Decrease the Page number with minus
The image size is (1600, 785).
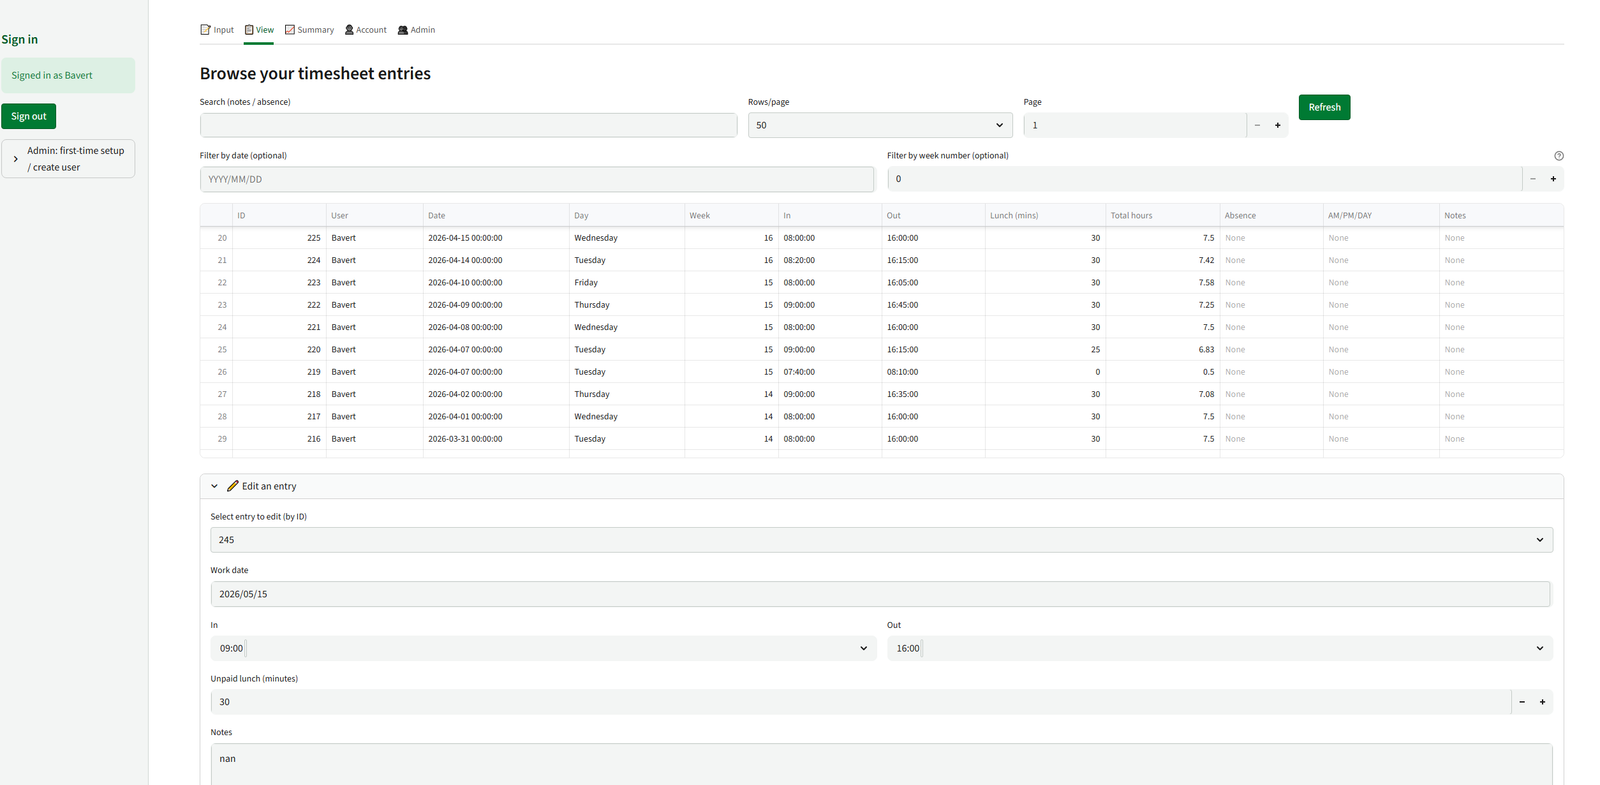[1257, 125]
